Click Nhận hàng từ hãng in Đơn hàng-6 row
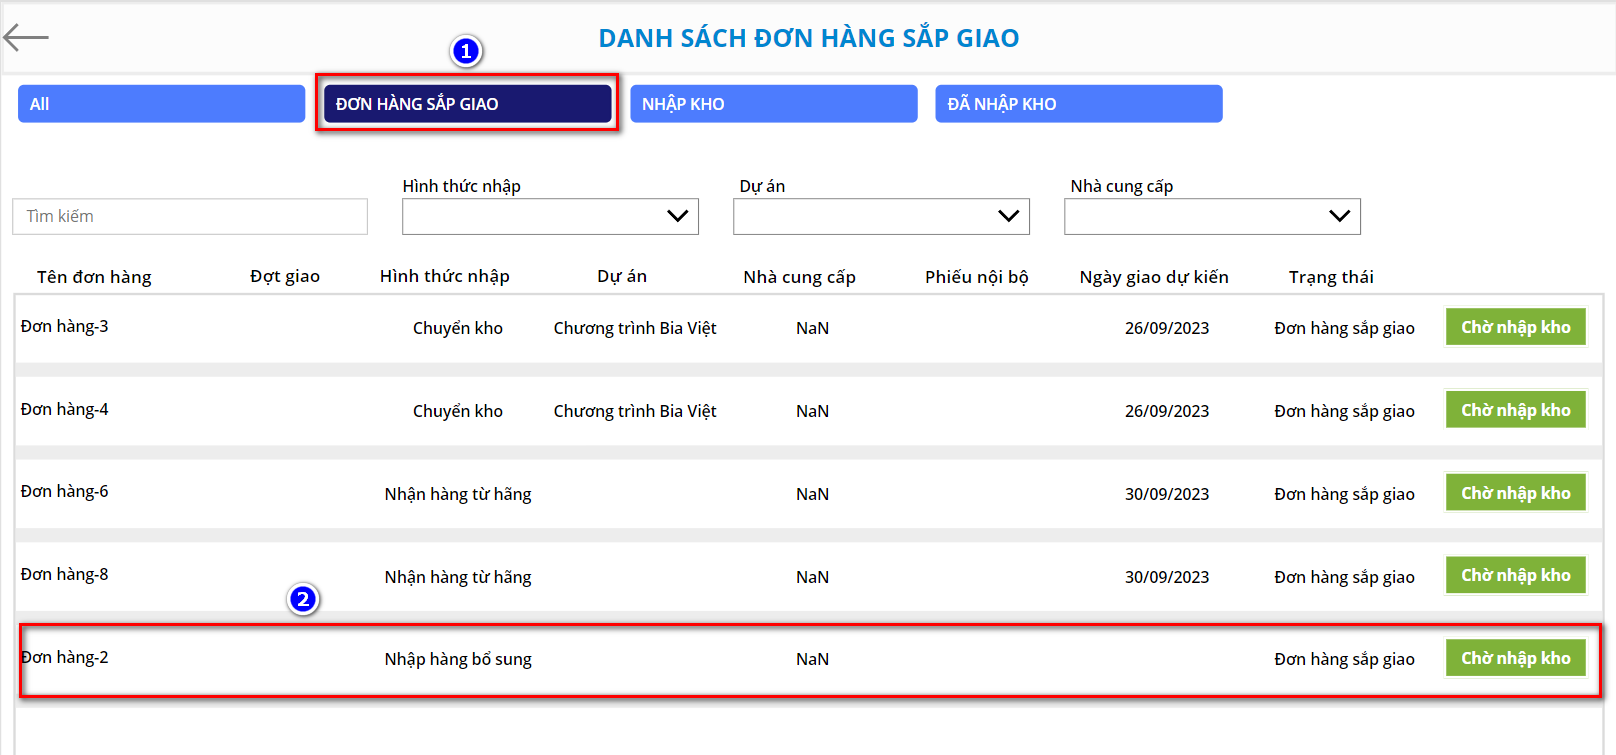The width and height of the screenshot is (1616, 755). click(458, 494)
